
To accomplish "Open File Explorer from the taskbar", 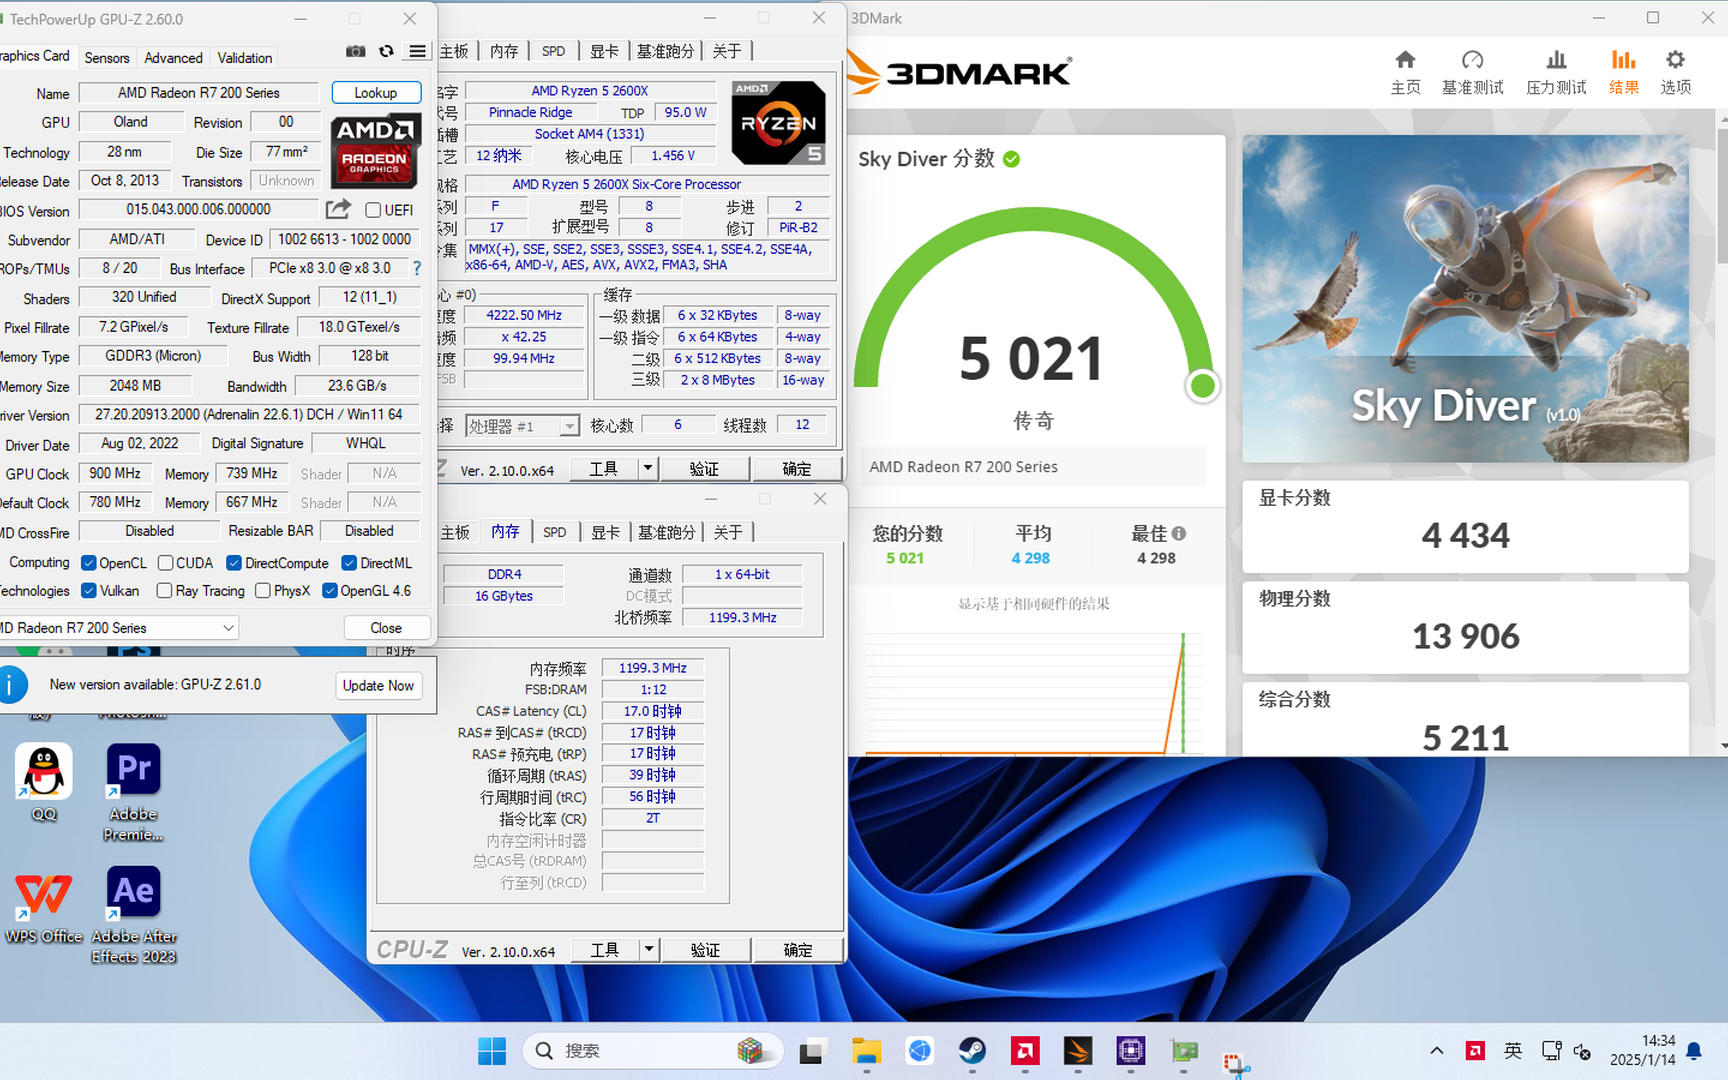I will pos(866,1051).
